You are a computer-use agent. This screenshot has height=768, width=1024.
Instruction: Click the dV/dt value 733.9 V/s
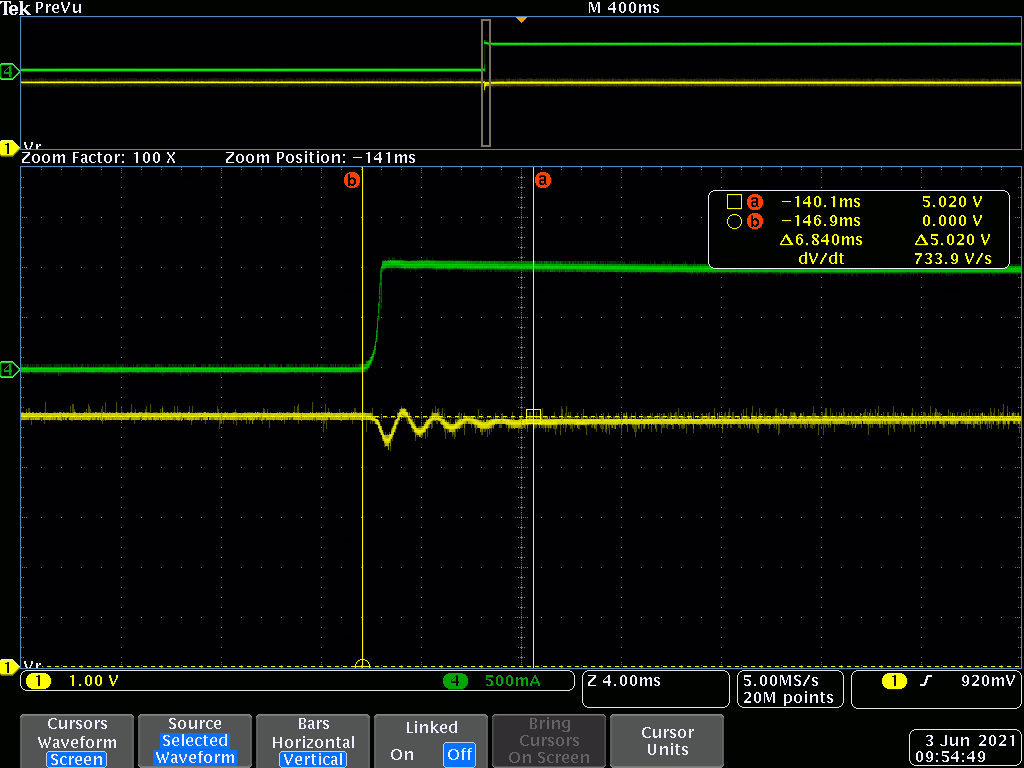[x=953, y=259]
